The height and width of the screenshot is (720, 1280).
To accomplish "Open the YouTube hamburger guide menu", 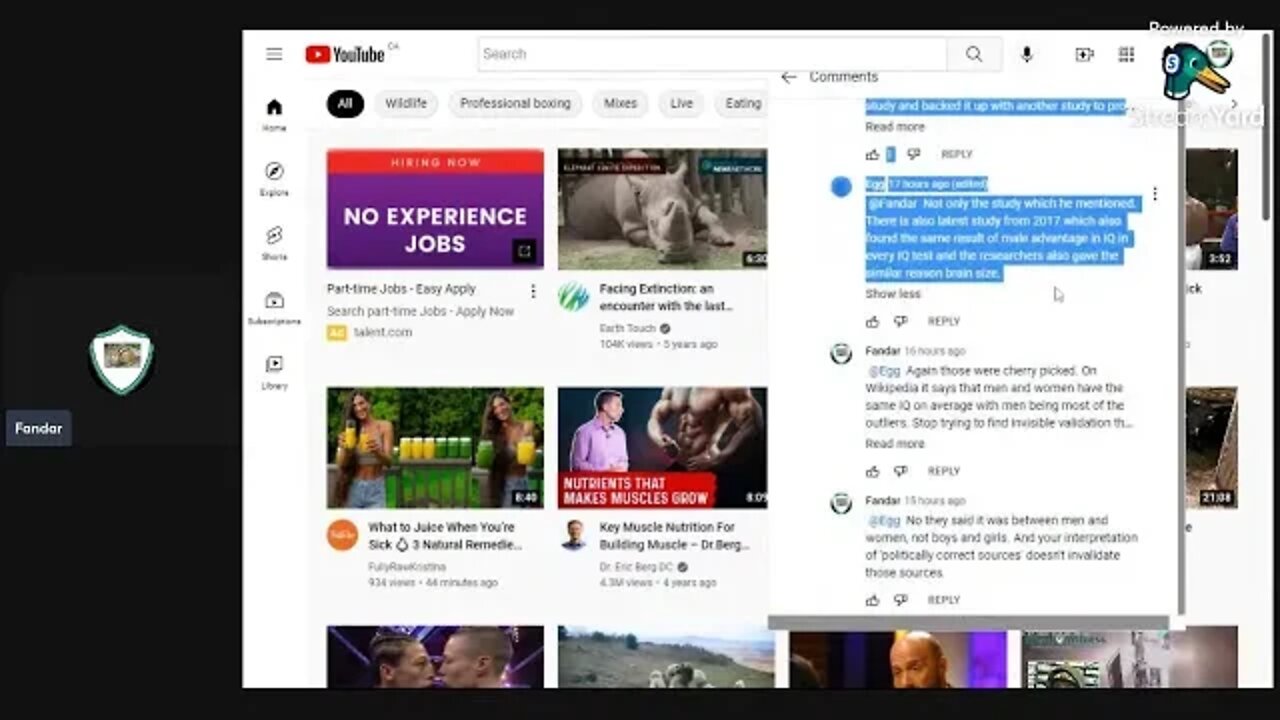I will pos(274,54).
